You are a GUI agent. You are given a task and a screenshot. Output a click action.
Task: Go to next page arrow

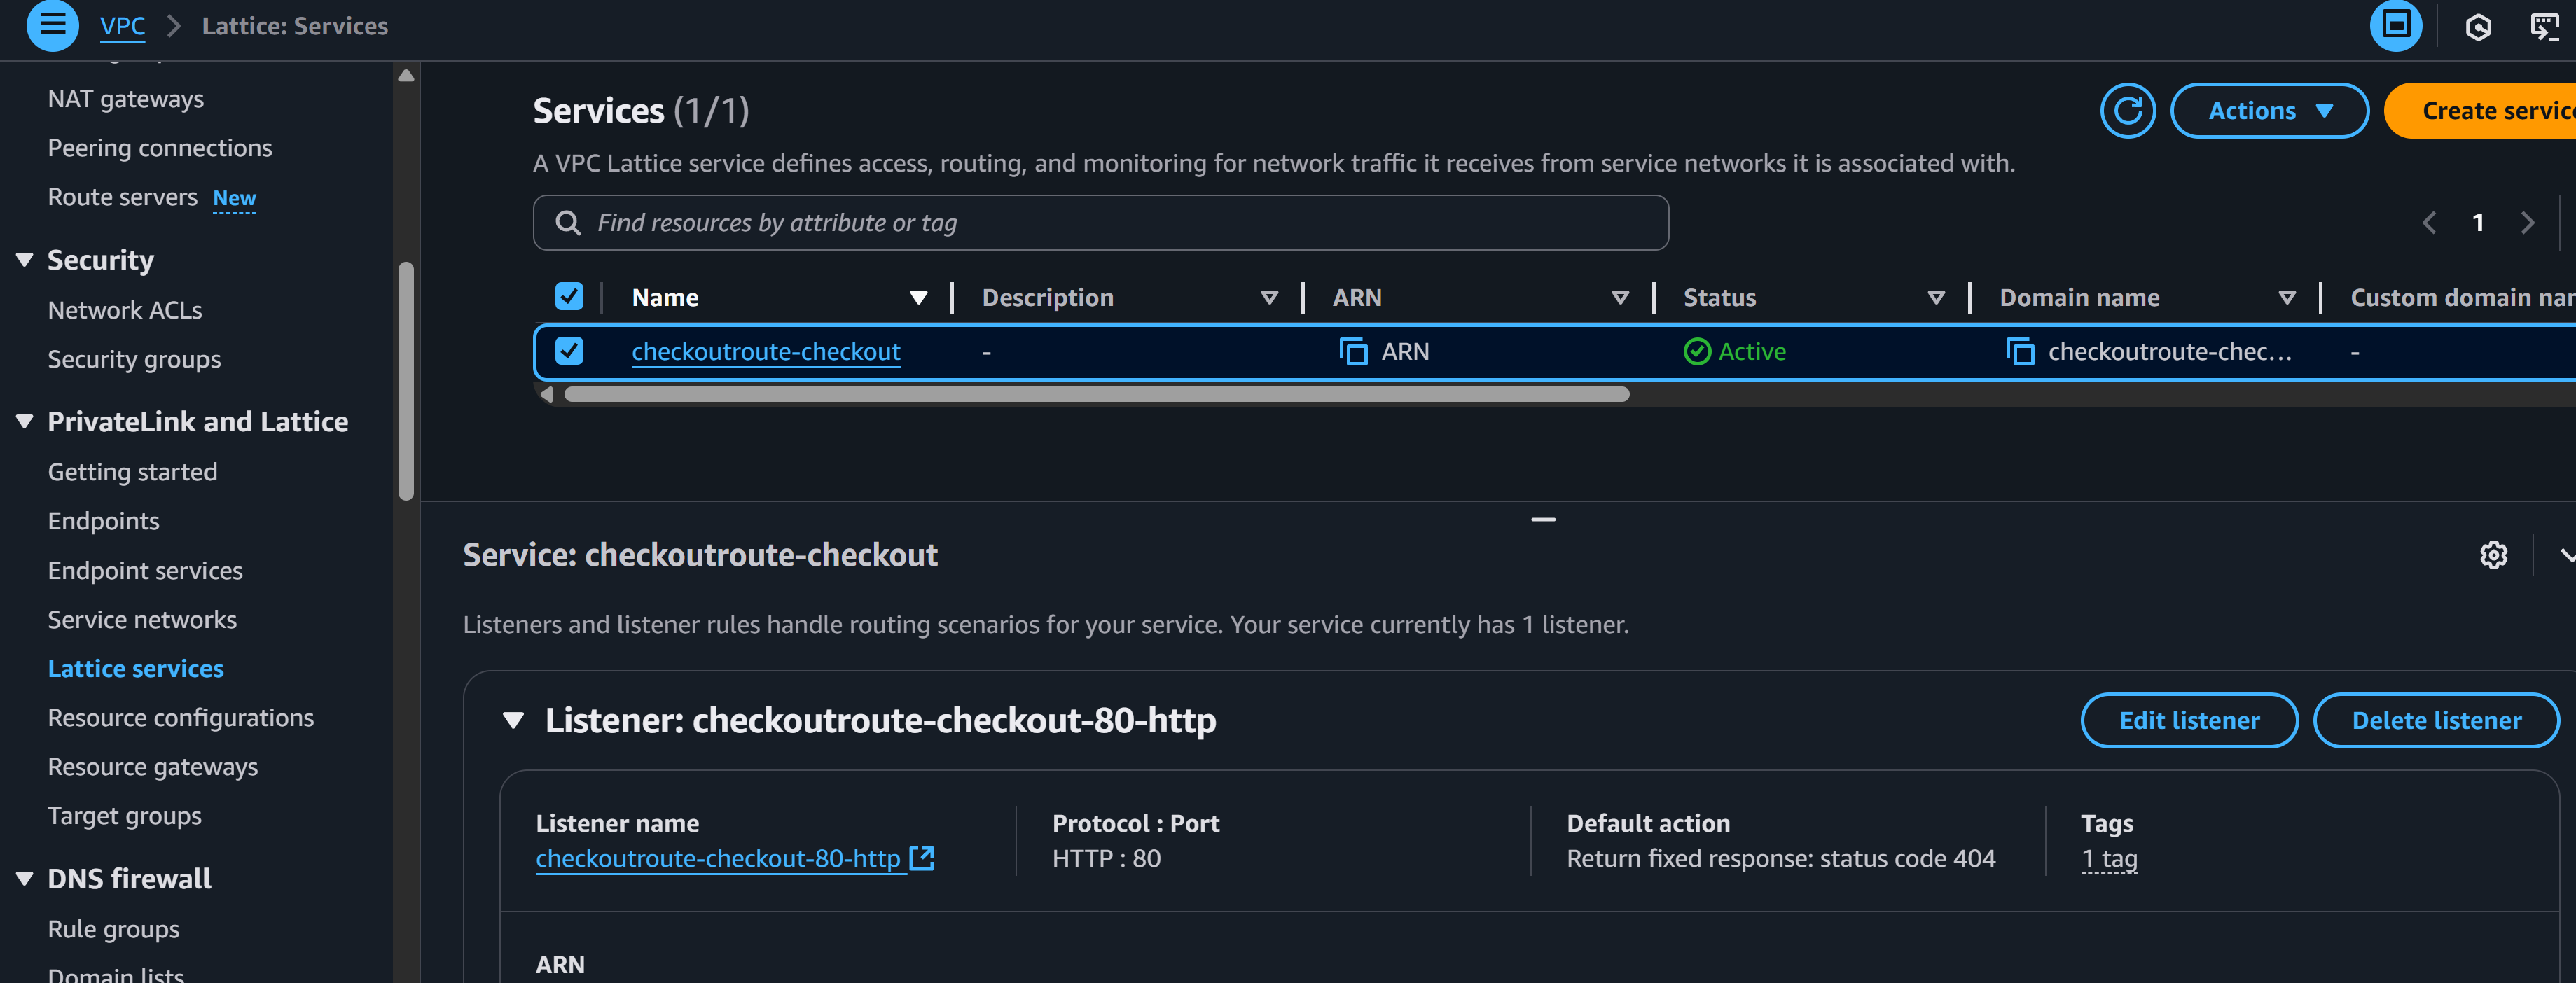[2528, 223]
